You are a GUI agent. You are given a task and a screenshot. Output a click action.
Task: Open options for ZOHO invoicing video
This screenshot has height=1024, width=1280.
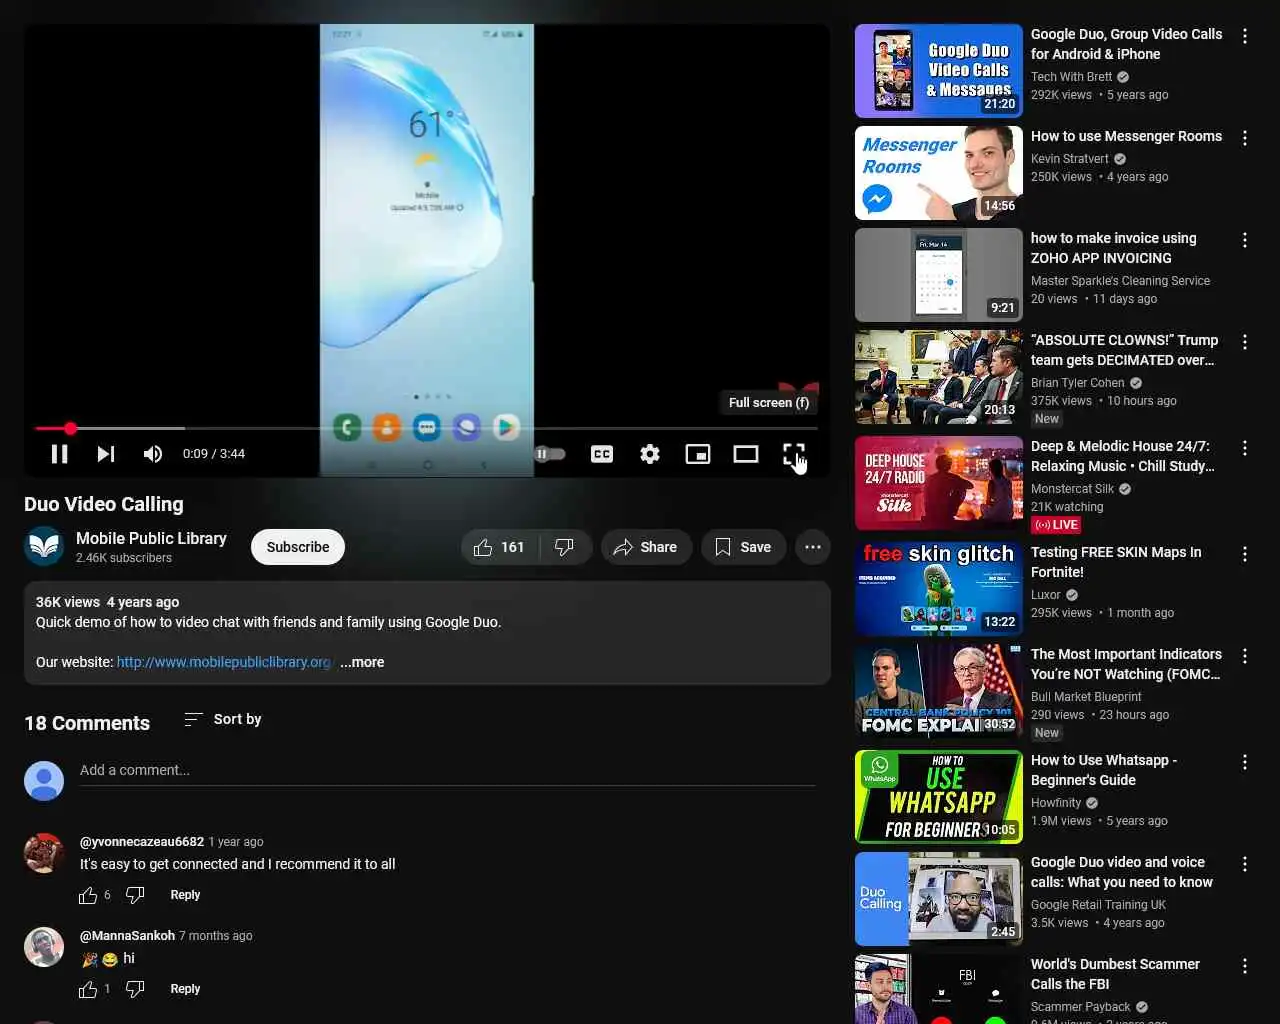[1245, 240]
